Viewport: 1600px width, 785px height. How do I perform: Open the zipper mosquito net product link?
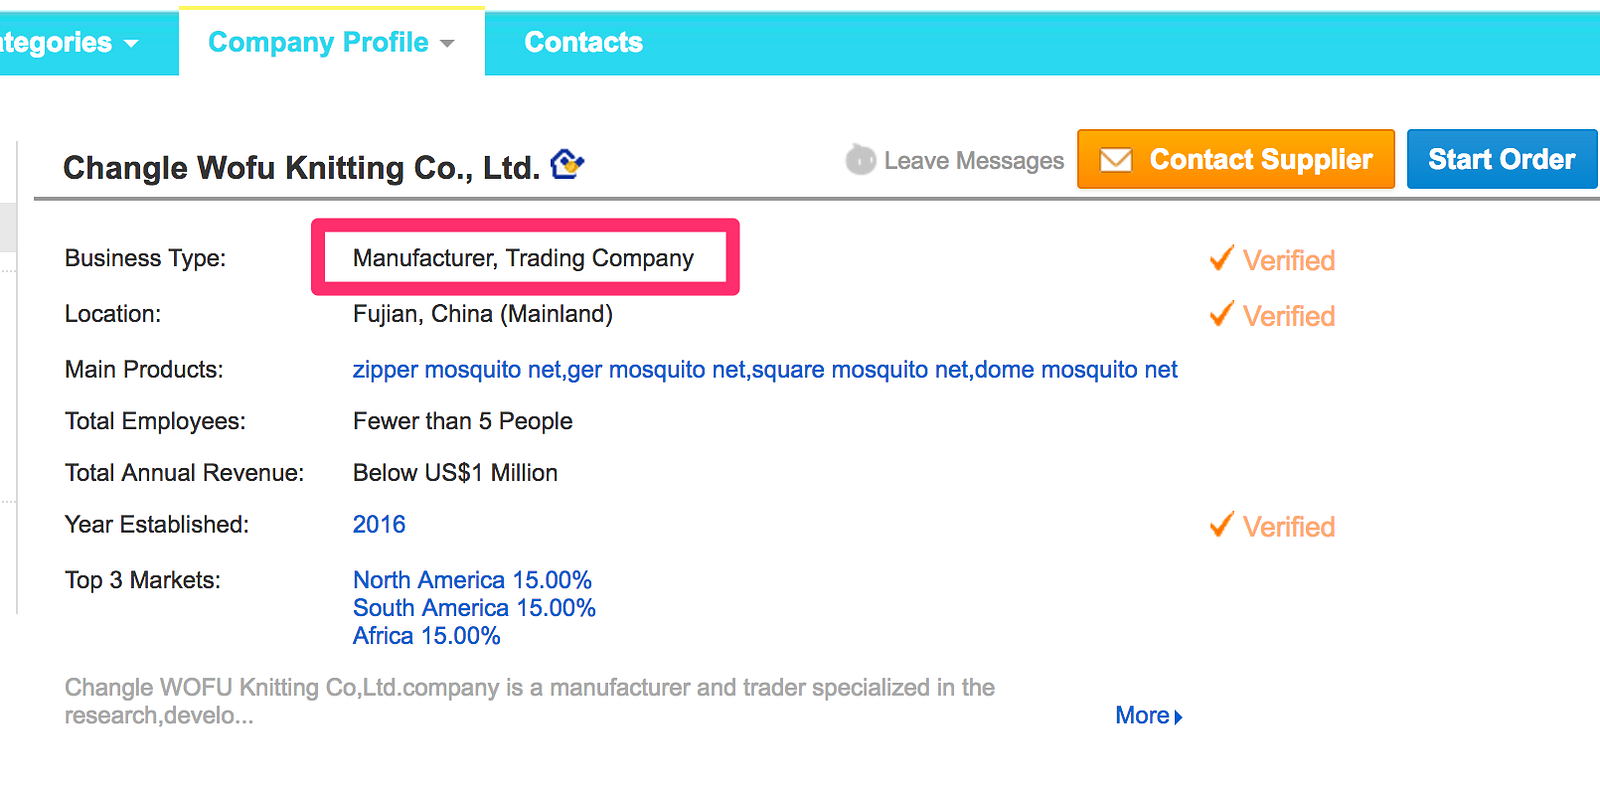(457, 370)
